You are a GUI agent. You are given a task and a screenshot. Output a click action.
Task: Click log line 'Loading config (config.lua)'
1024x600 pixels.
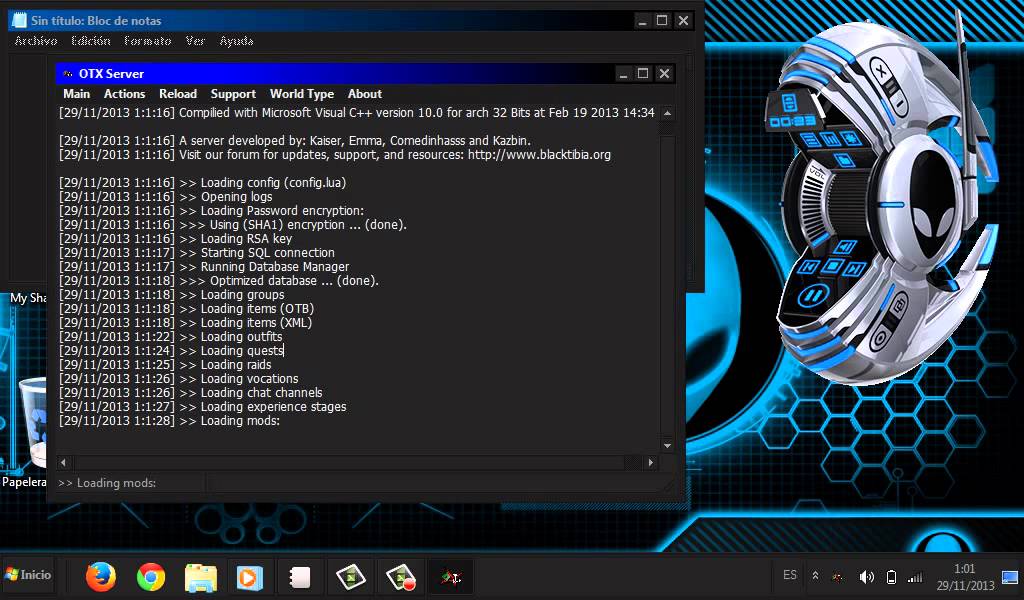pos(202,183)
